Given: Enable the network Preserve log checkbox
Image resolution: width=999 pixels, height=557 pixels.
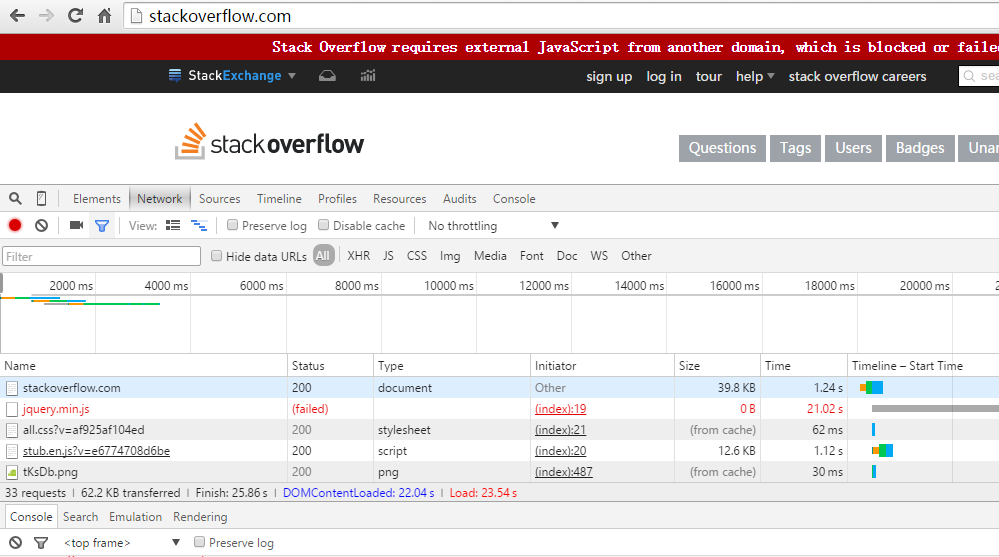Looking at the screenshot, I should (233, 225).
